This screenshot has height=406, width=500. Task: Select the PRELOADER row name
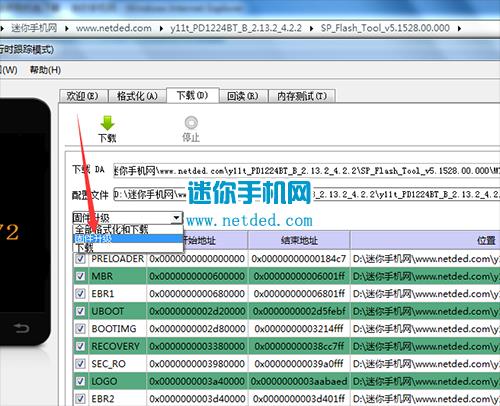tap(118, 259)
